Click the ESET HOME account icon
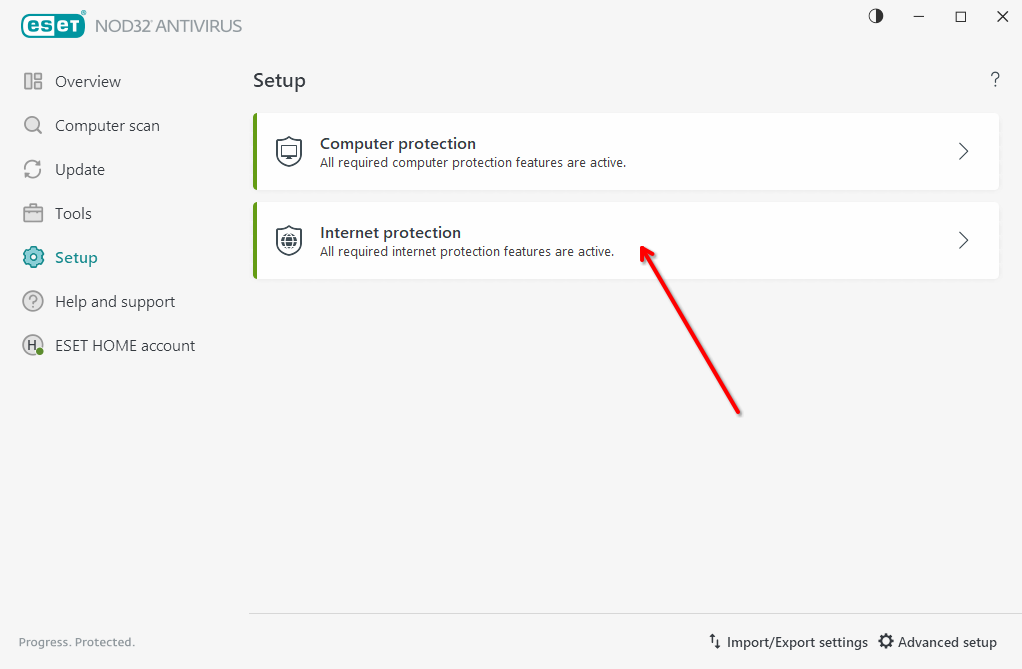The width and height of the screenshot is (1022, 669). pos(33,346)
